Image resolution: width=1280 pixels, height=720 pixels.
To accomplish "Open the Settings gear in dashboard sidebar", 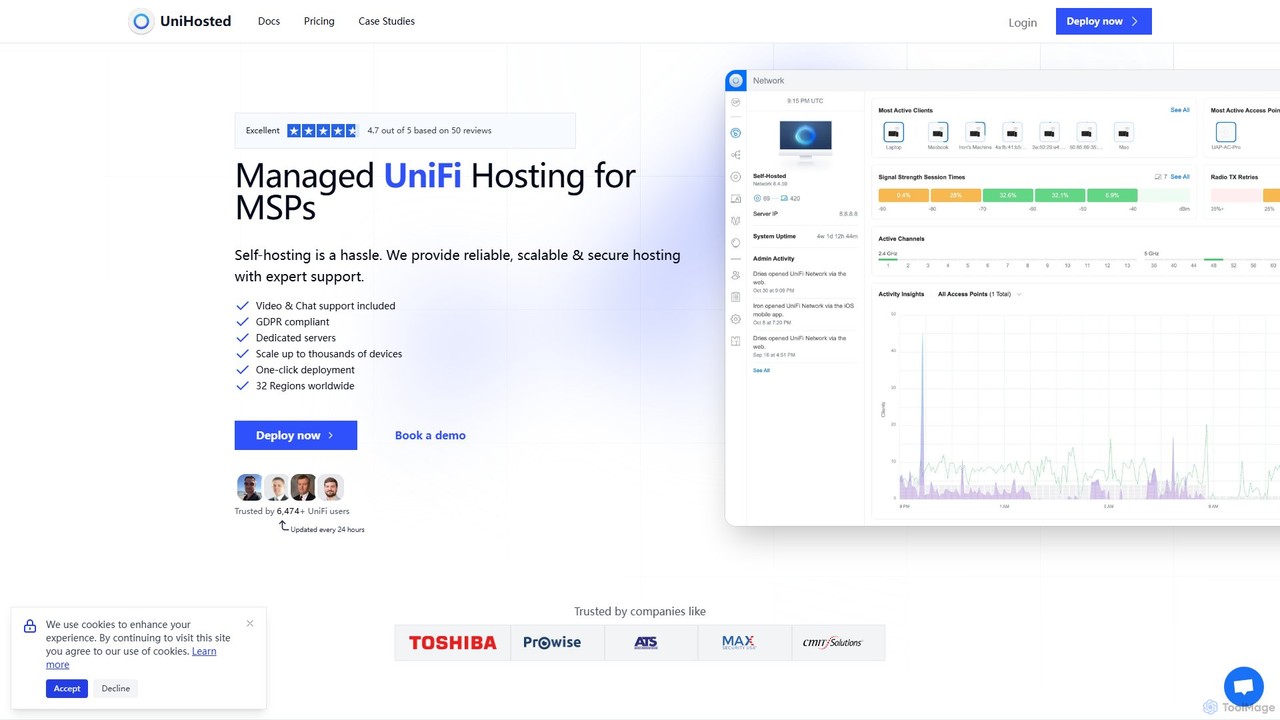I will [736, 319].
